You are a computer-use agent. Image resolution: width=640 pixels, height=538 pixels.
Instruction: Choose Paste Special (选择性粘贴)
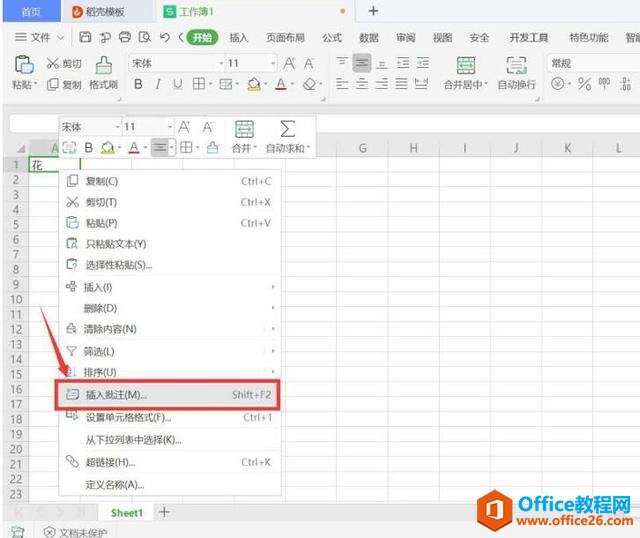point(170,265)
